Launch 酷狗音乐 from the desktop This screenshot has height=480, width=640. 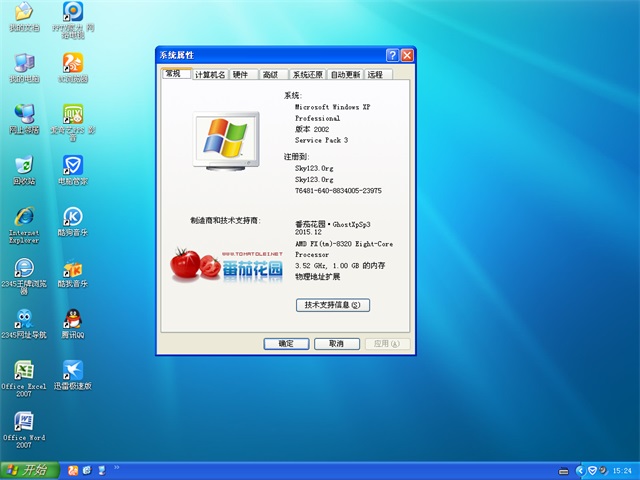pyautogui.click(x=72, y=218)
